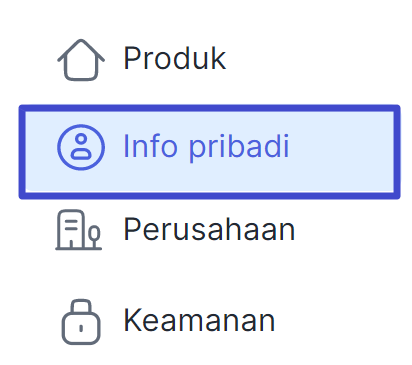Click the Perusahaan text label
Screen dimensions: 412x365
click(x=209, y=229)
